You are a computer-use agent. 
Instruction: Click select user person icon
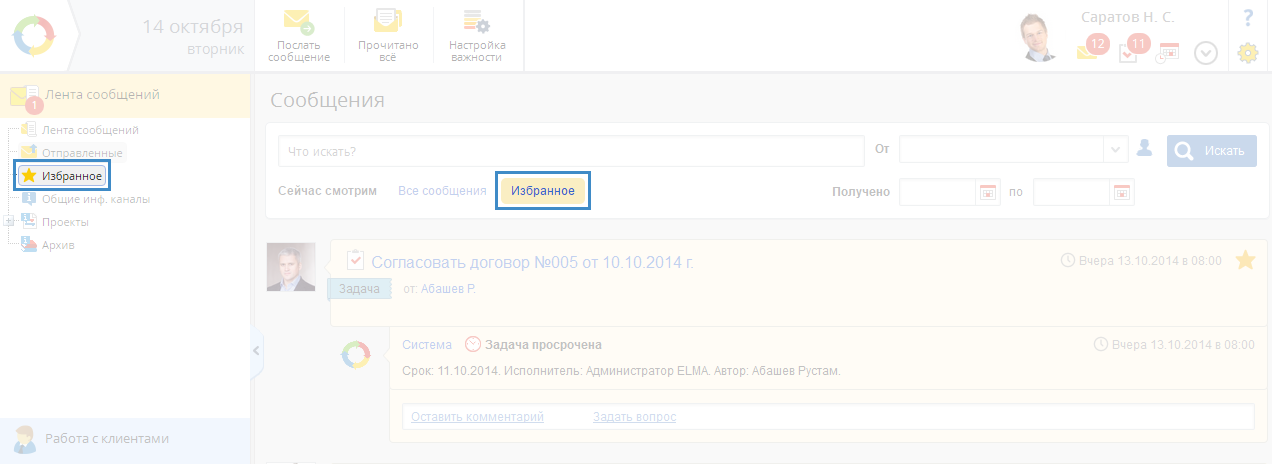(1145, 149)
